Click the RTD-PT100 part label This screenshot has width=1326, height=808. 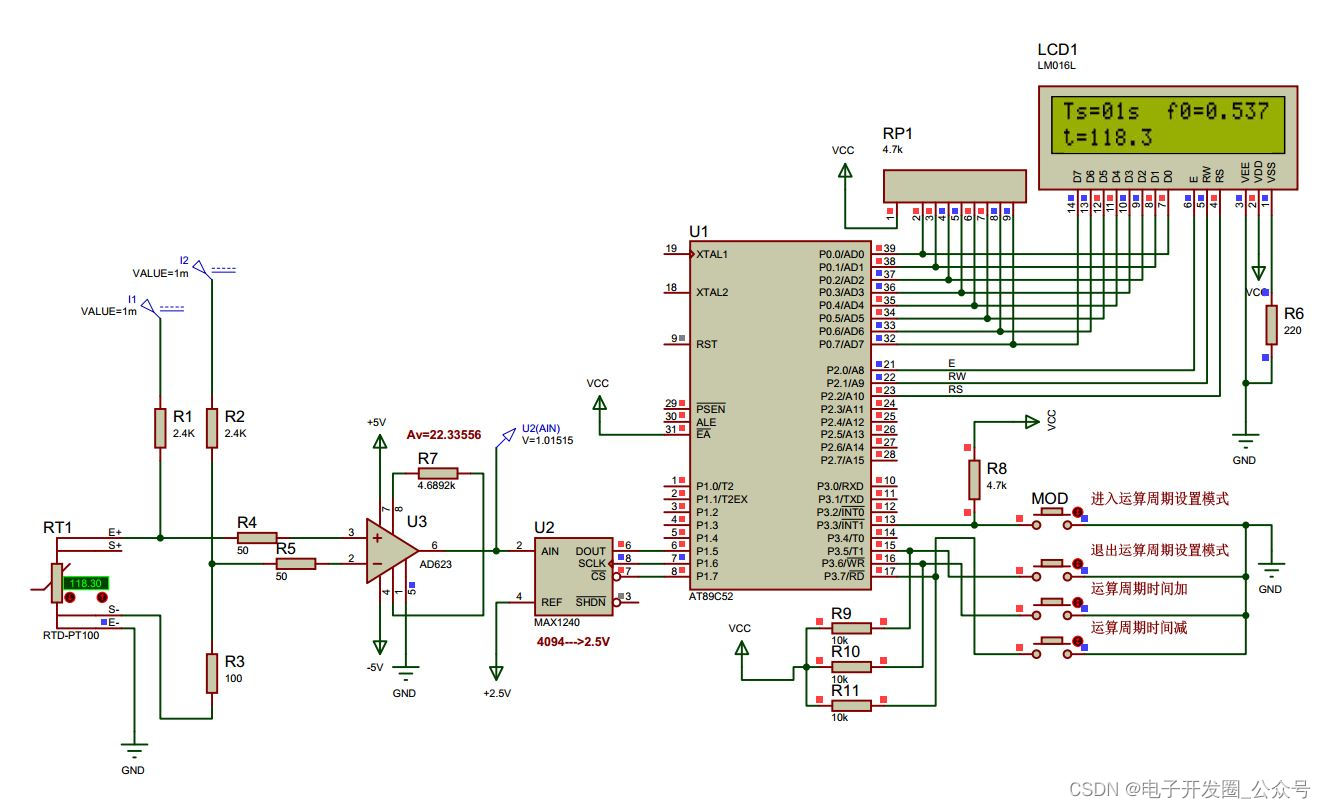(71, 636)
